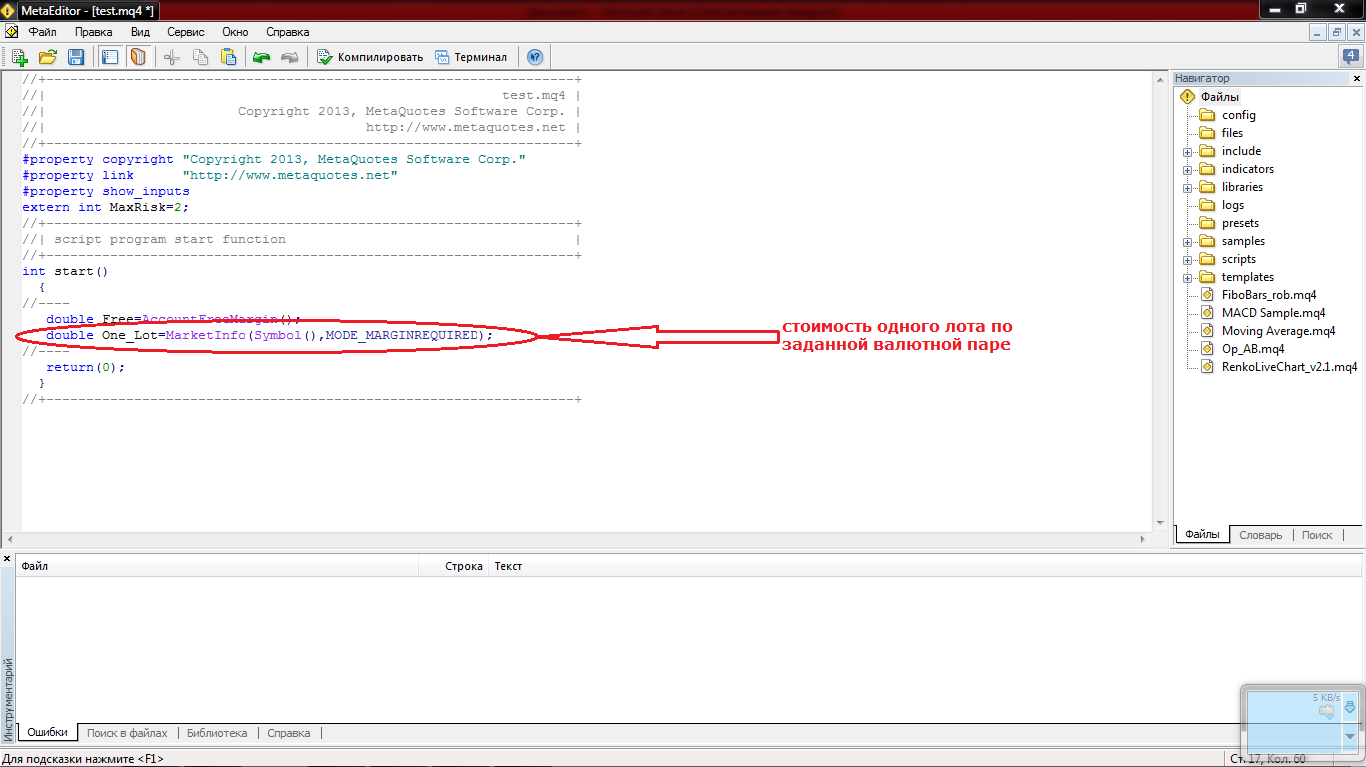Select MACD Sample.mq4 file in Navigator

tap(1273, 313)
